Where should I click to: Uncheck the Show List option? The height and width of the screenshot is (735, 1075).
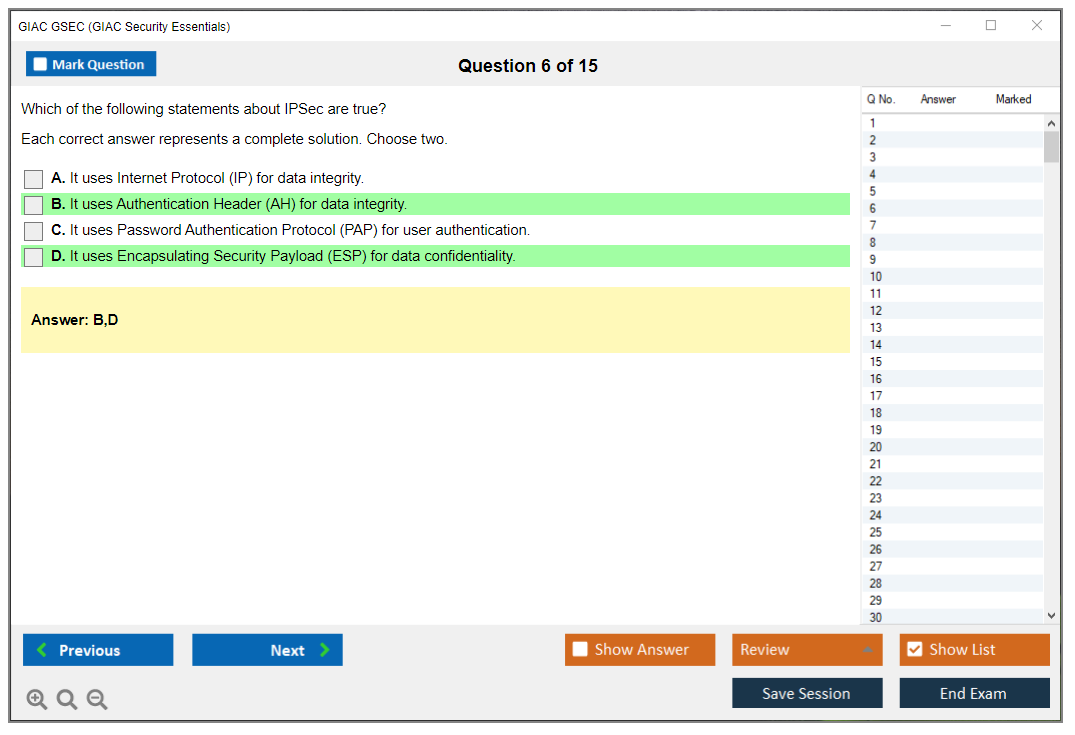914,650
